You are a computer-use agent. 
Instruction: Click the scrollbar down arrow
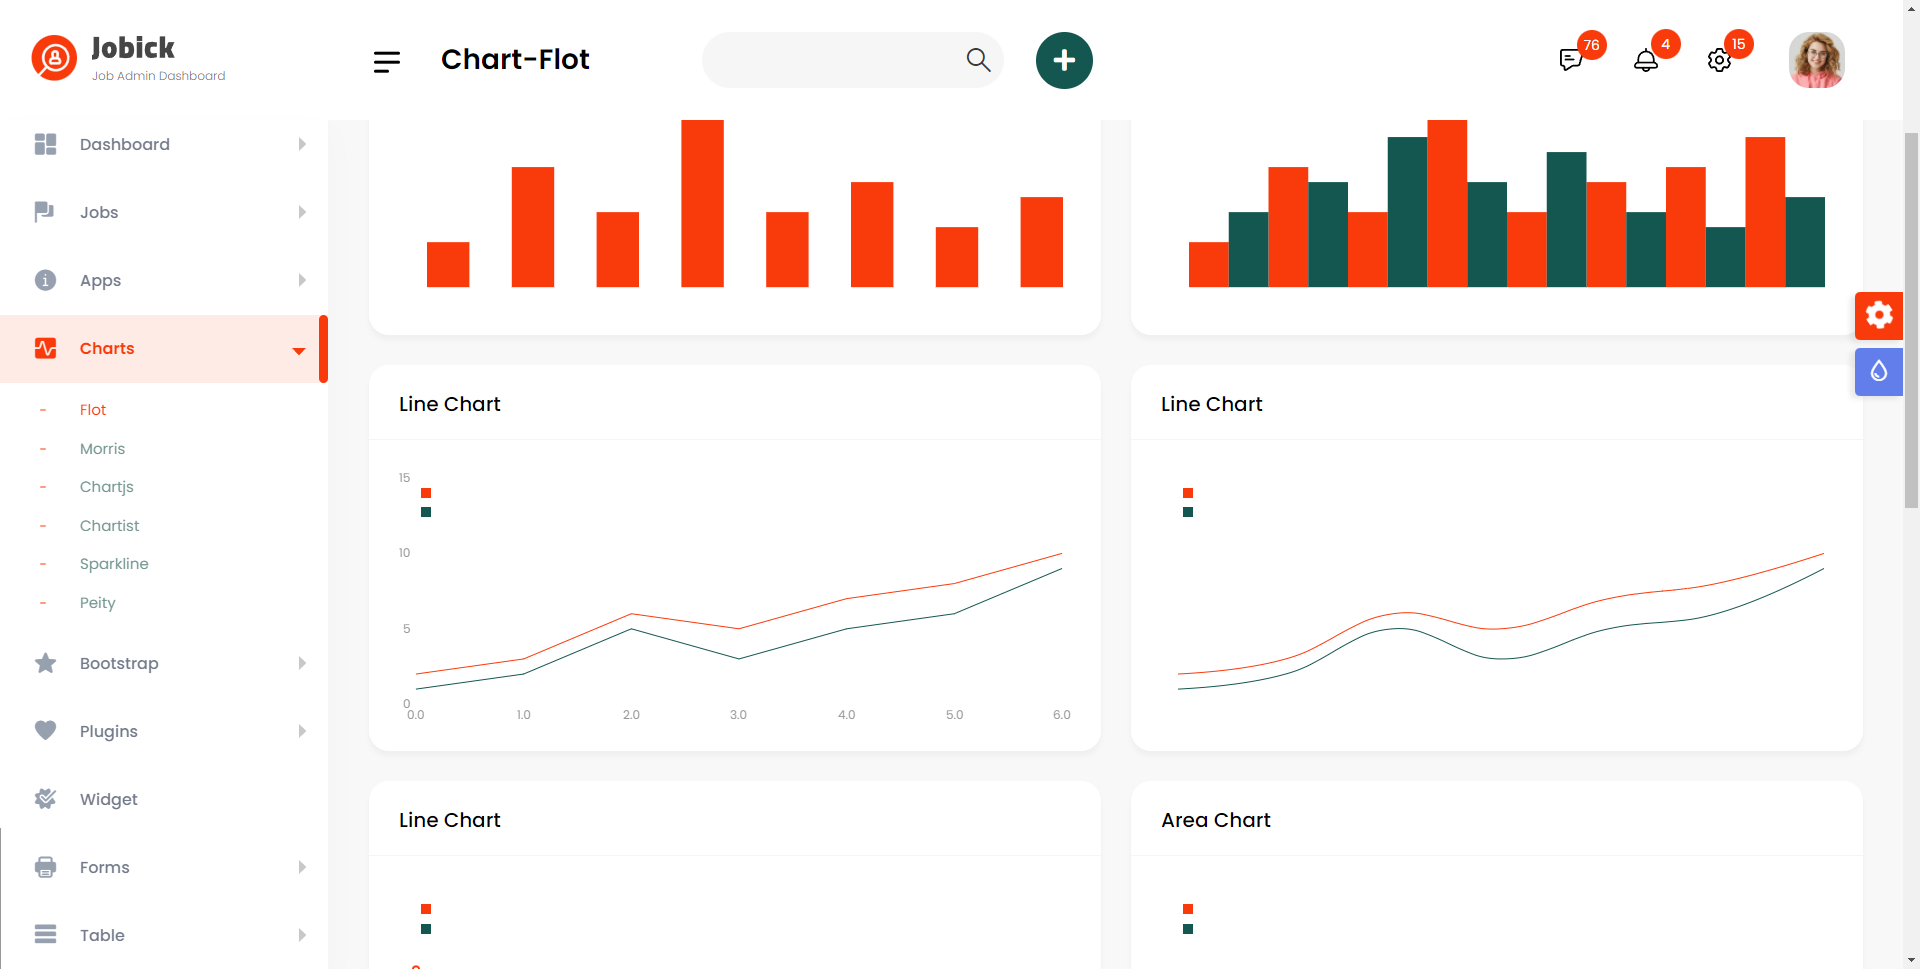1911,961
